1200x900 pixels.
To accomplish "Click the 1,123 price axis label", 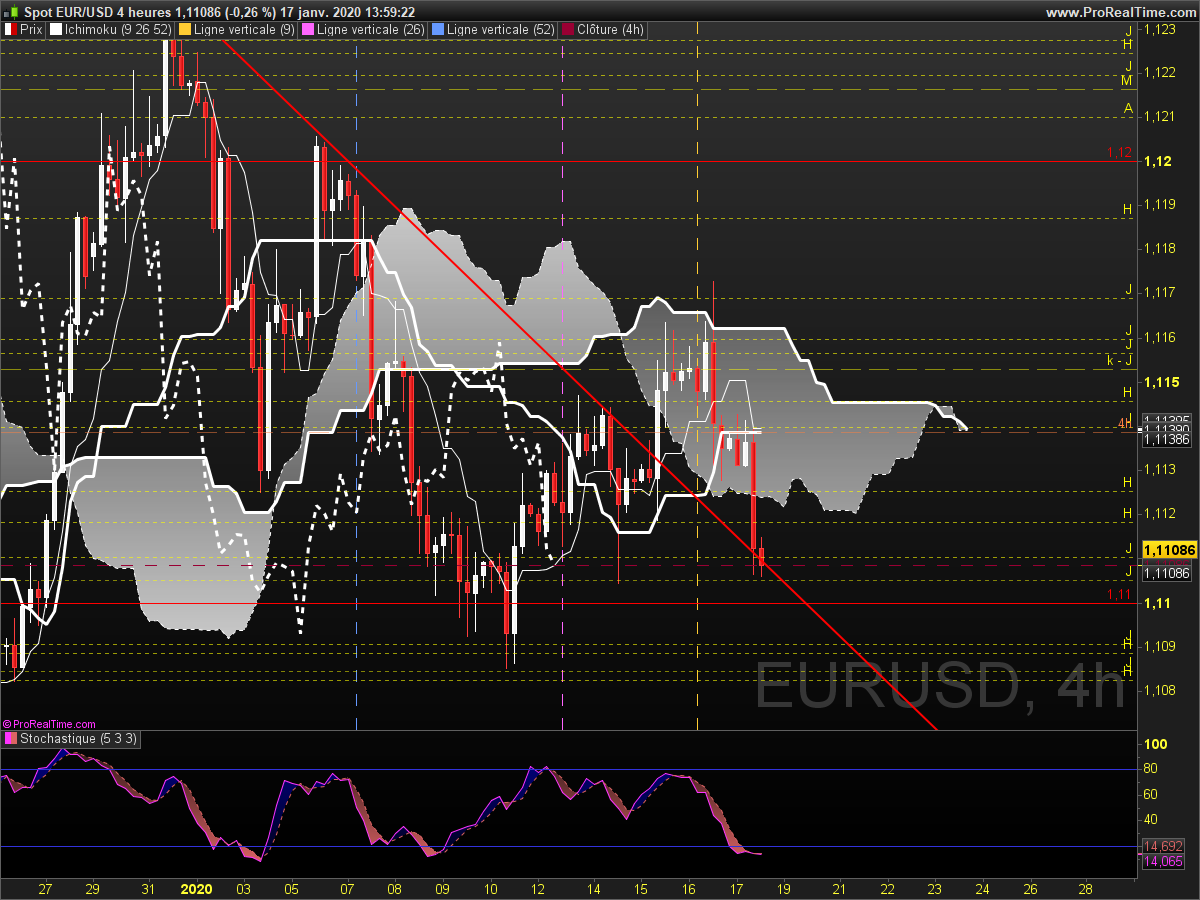I will [1160, 29].
